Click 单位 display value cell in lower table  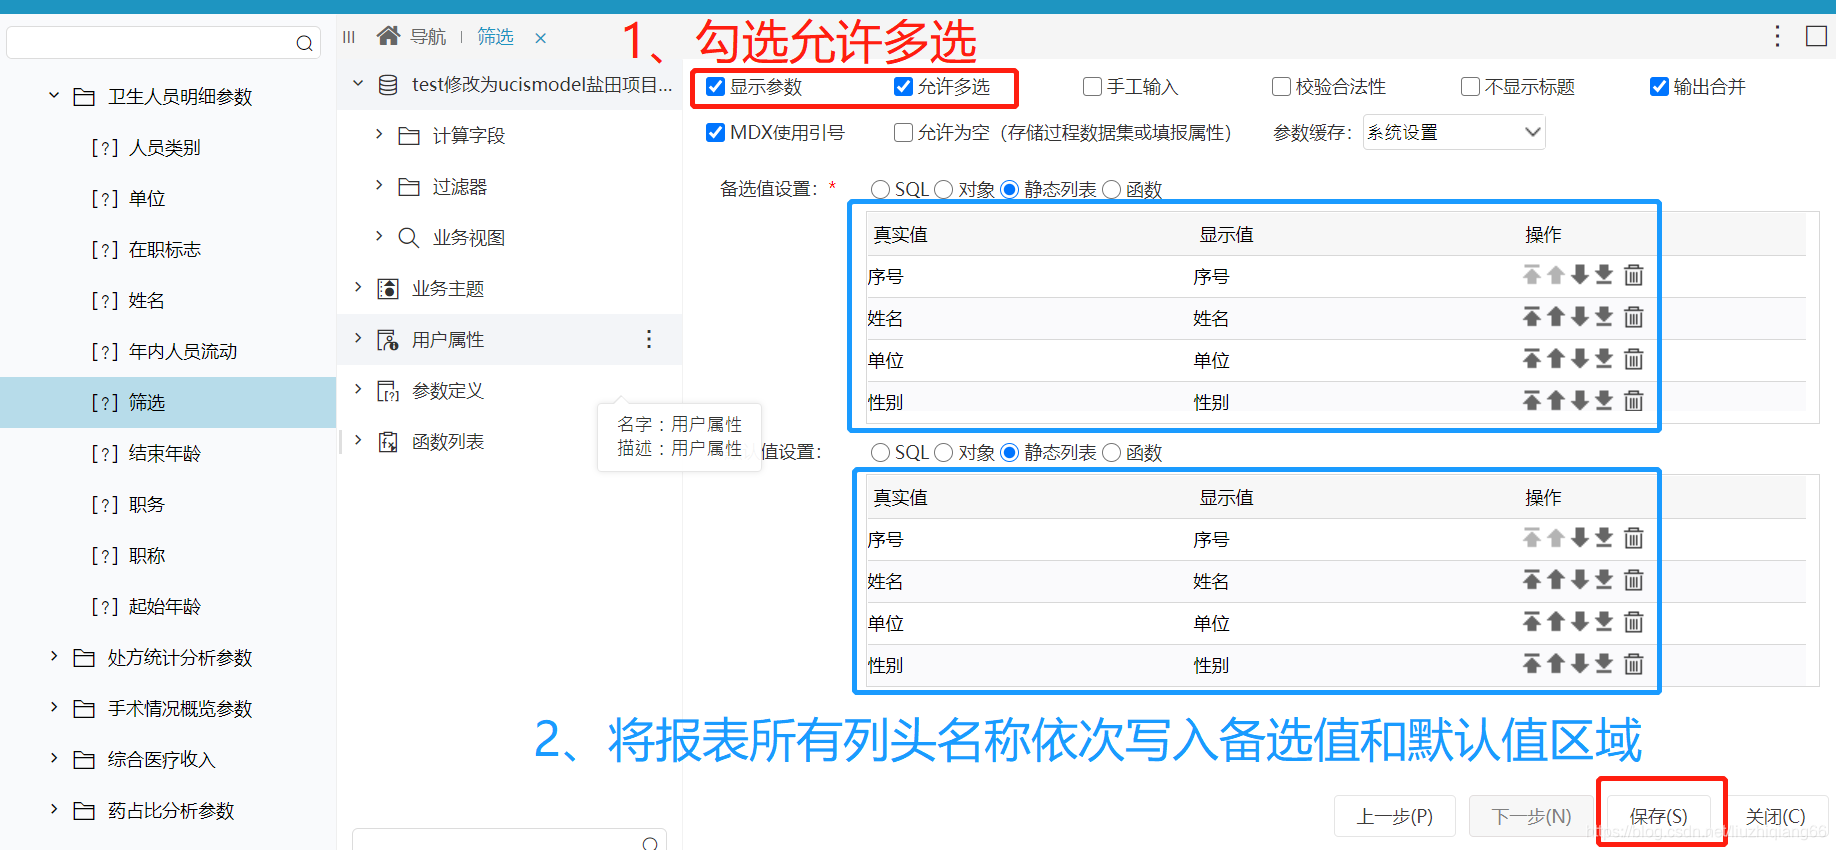click(1211, 623)
